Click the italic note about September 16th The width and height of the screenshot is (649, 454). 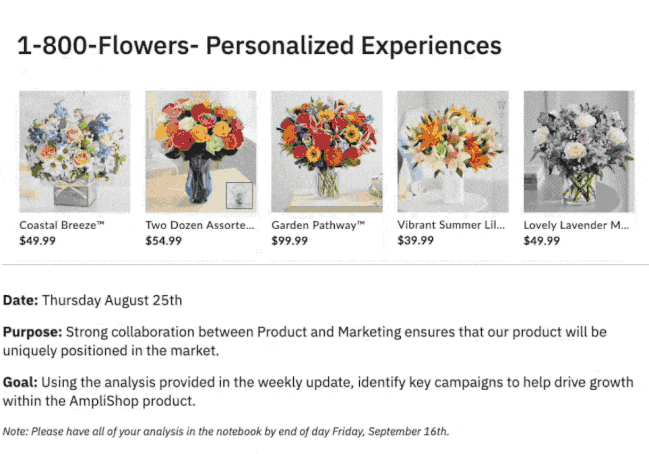click(x=226, y=431)
